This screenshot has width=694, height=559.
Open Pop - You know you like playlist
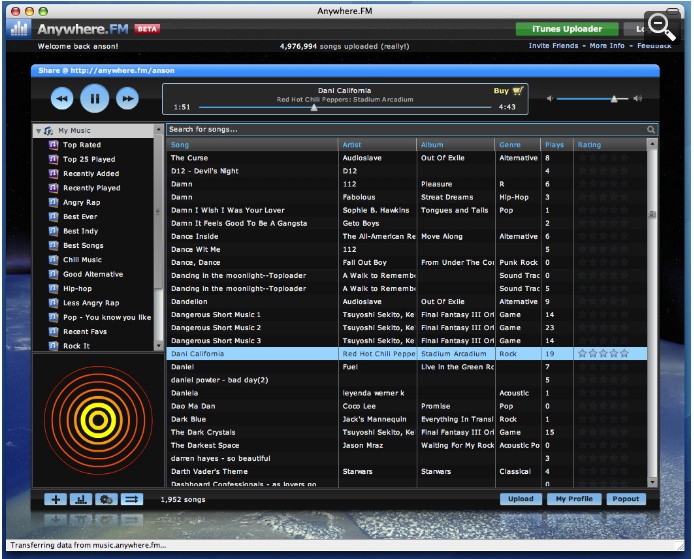pyautogui.click(x=107, y=317)
